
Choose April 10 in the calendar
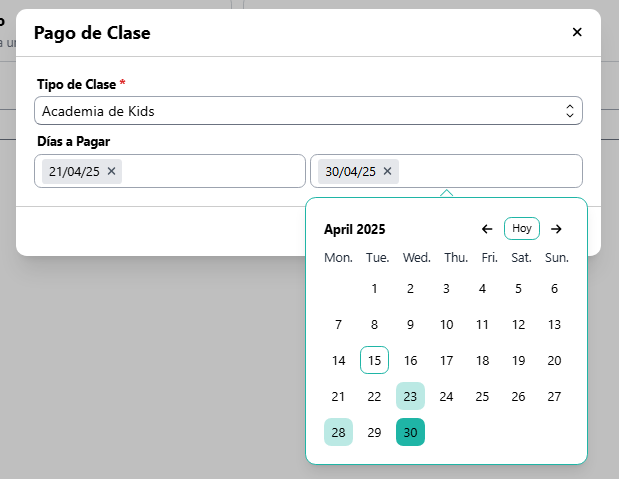click(x=446, y=325)
